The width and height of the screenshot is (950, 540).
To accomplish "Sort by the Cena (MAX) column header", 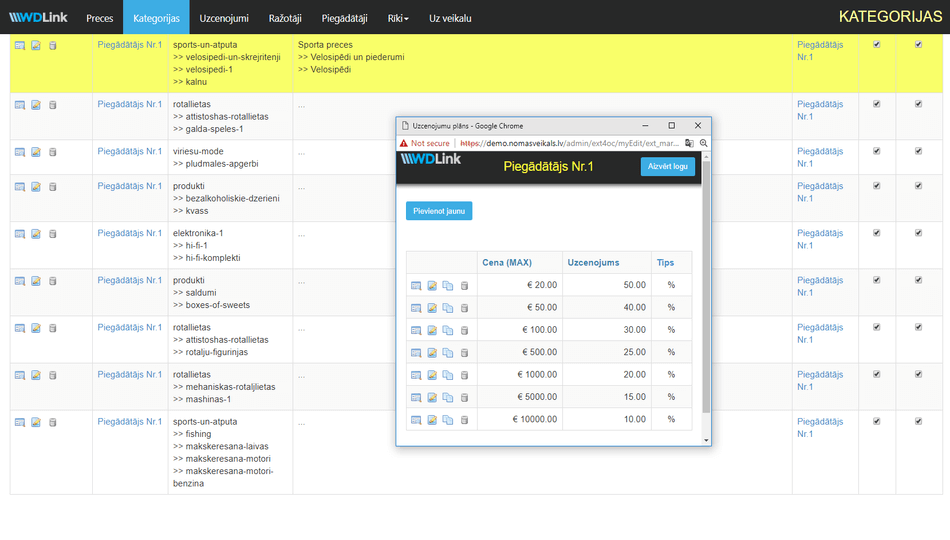I will click(507, 262).
